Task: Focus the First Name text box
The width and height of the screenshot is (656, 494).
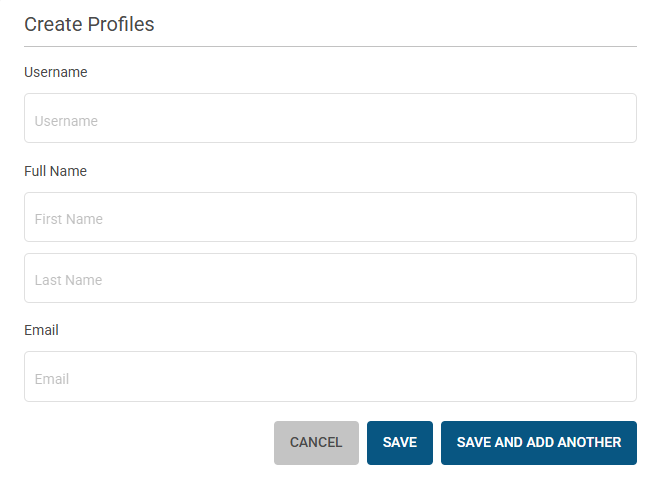Action: [x=330, y=217]
